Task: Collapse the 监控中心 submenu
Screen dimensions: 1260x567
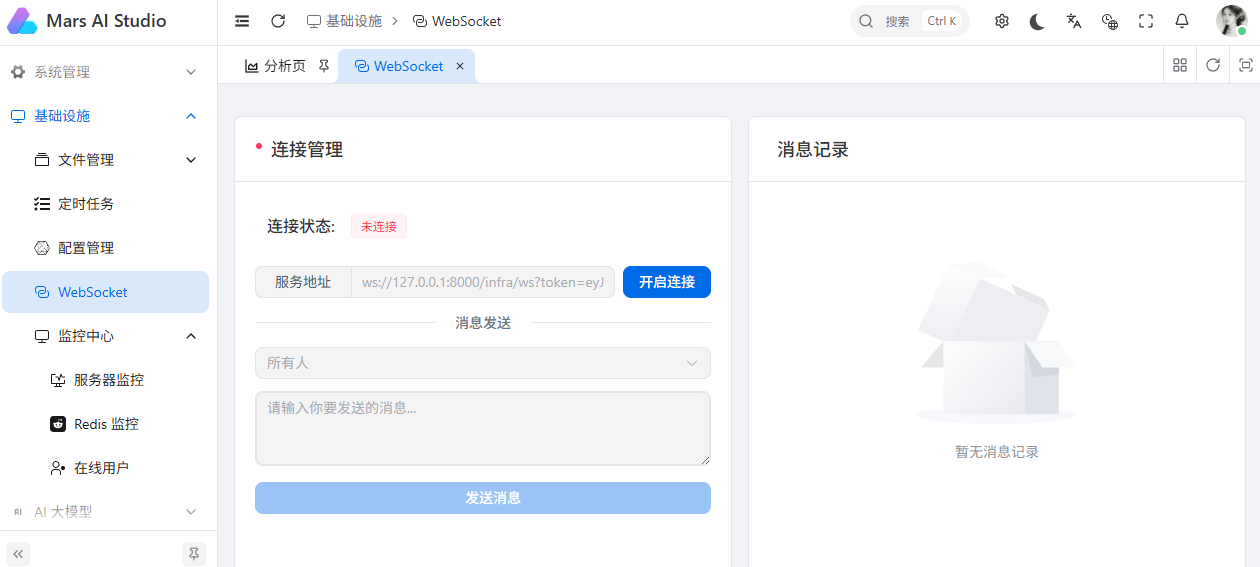Action: [x=105, y=336]
